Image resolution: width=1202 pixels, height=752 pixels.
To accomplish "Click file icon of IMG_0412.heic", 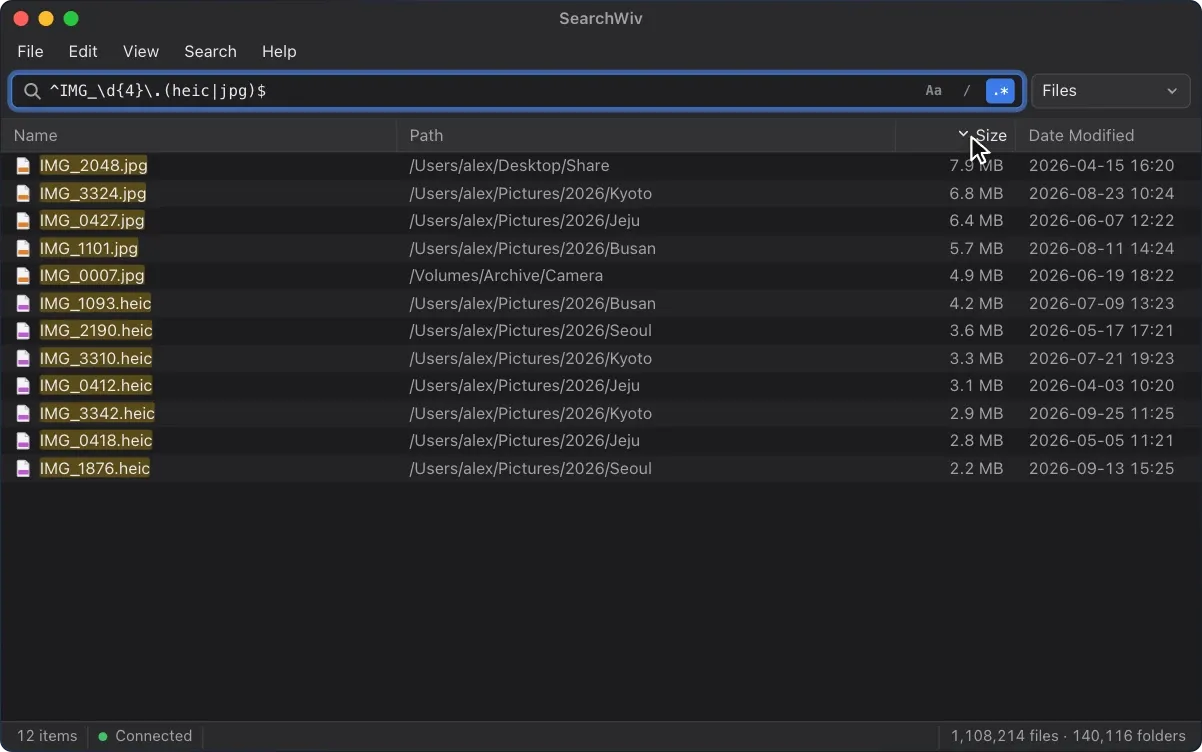I will pos(23,386).
